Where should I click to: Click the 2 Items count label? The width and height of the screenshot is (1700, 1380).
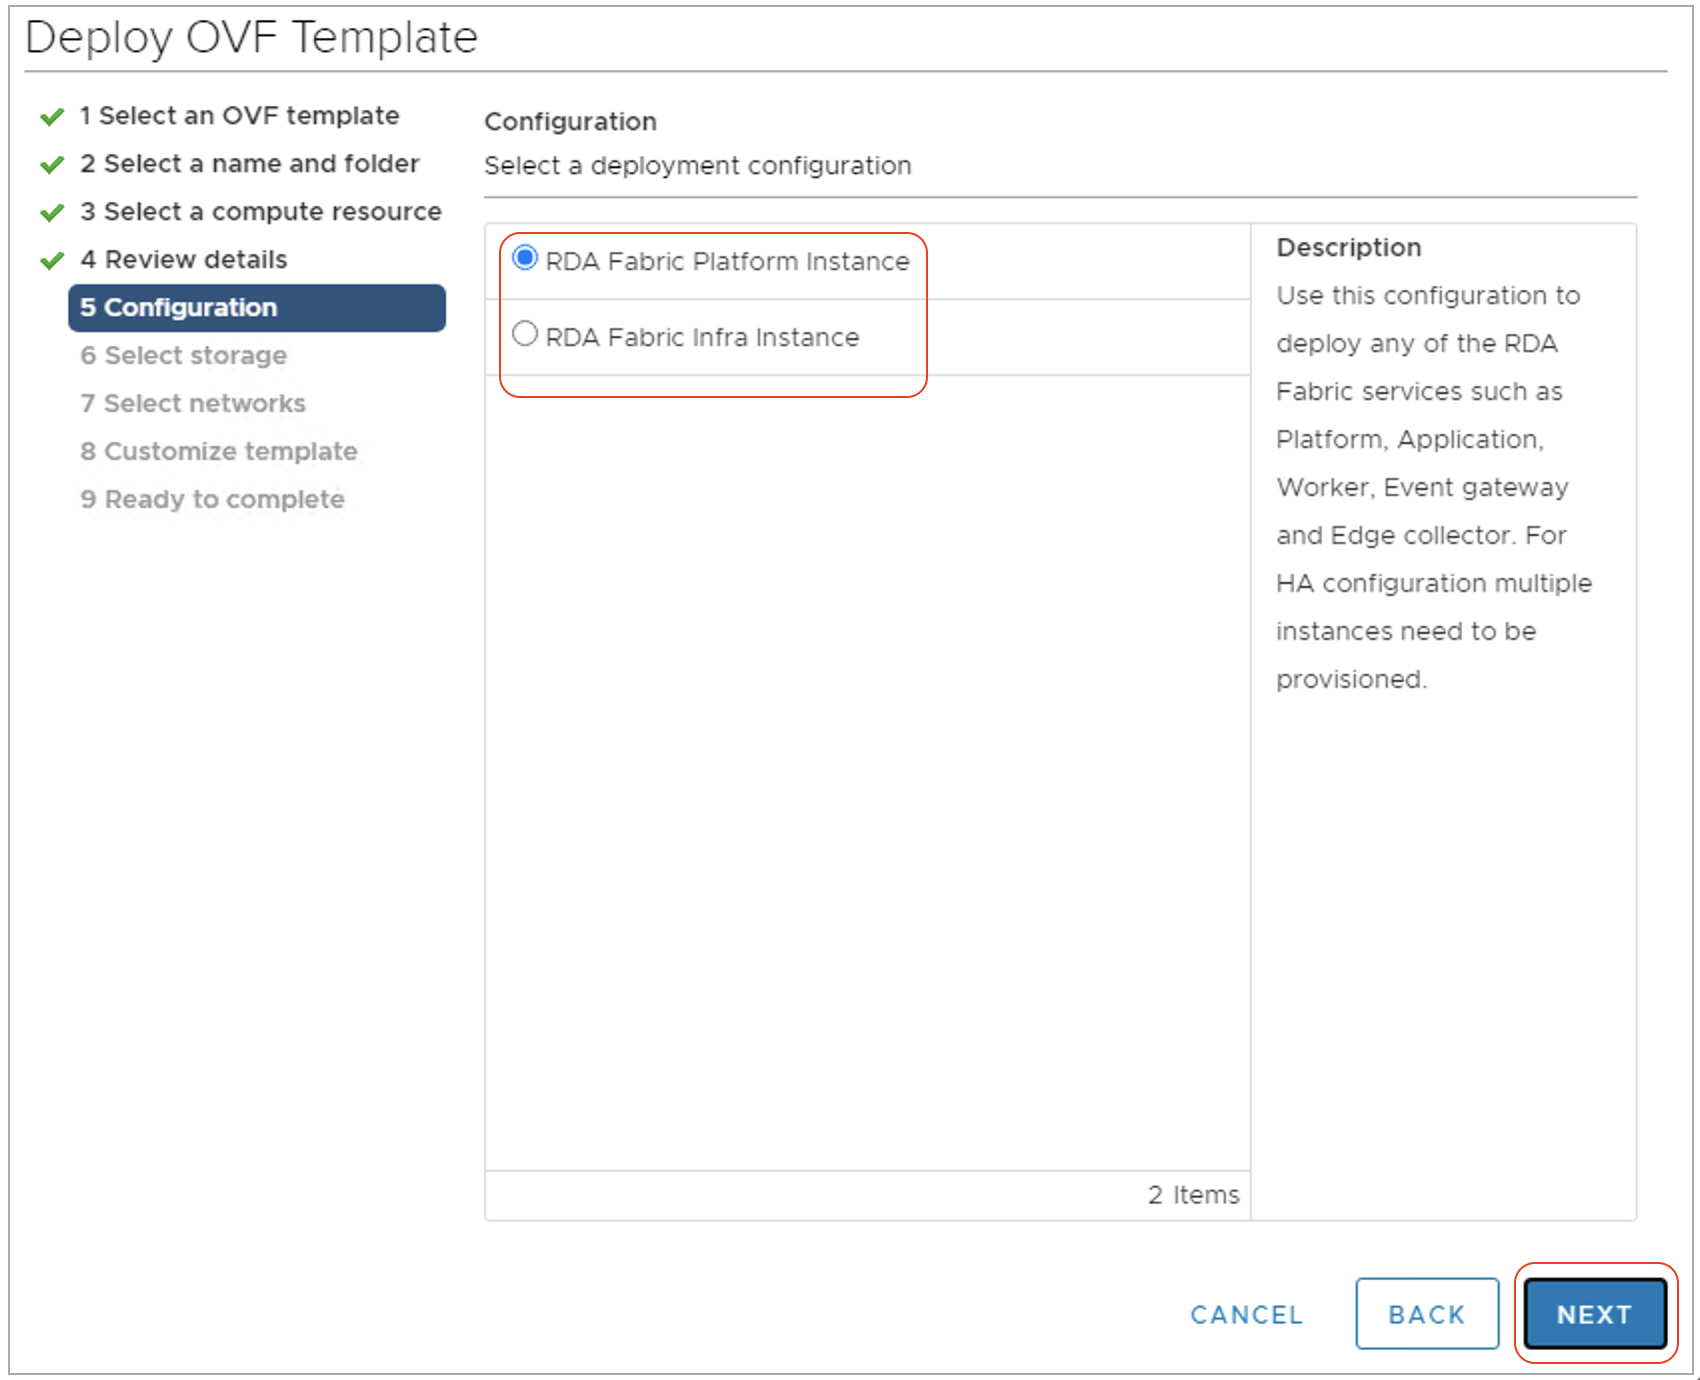pos(1192,1194)
